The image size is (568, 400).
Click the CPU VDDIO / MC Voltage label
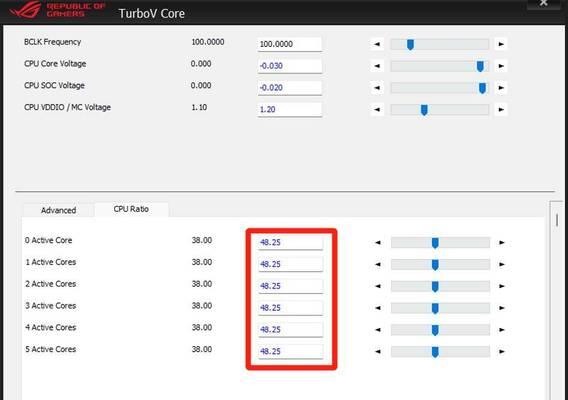[67, 107]
